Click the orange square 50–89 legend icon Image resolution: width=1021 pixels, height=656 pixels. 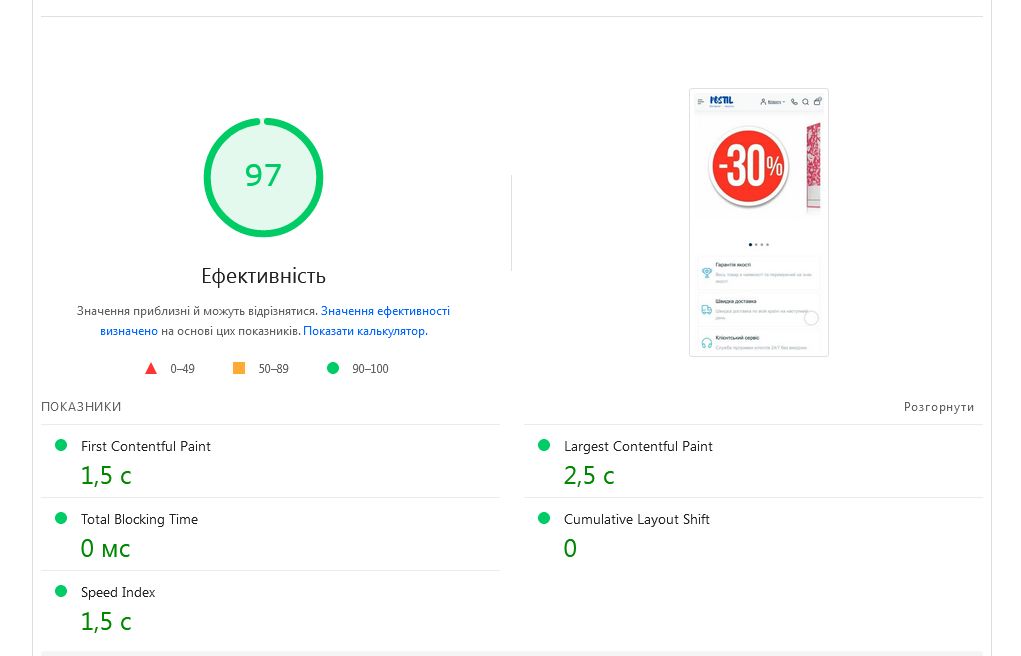[239, 368]
